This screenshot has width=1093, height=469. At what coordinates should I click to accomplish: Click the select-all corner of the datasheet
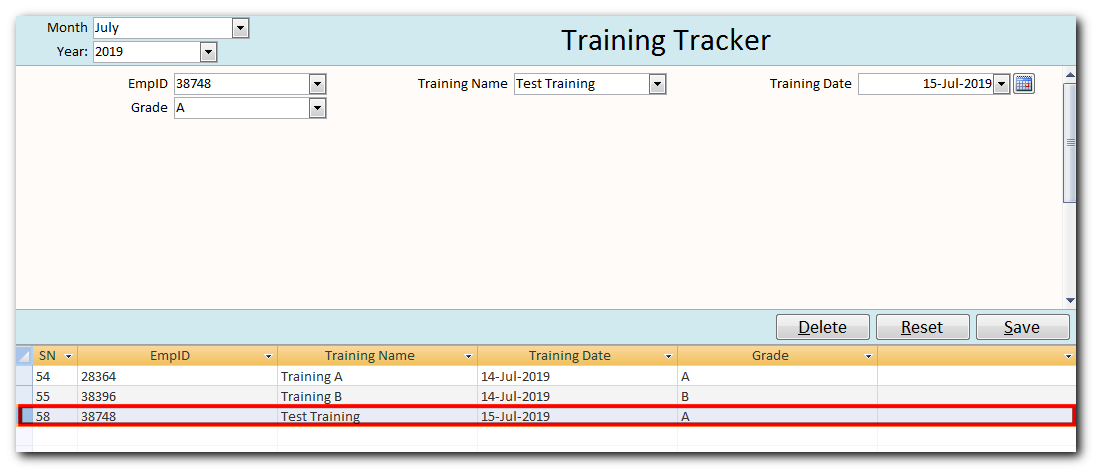[24, 355]
